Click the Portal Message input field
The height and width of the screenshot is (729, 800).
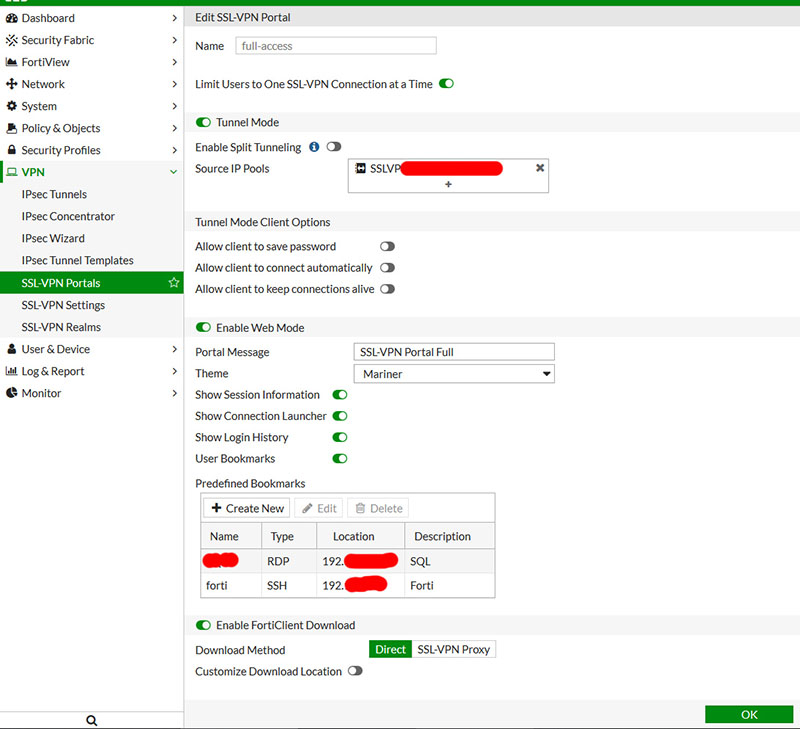tap(454, 352)
